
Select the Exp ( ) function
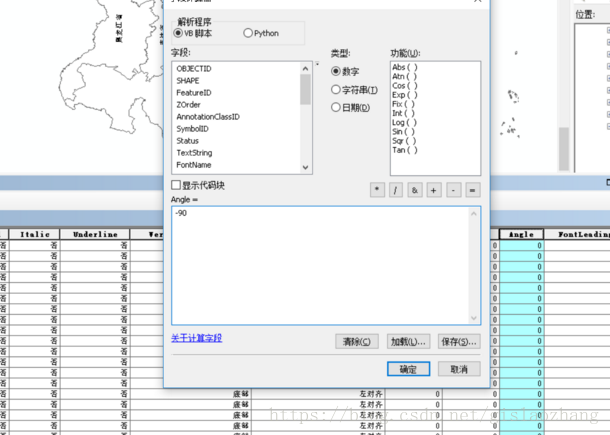[405, 95]
